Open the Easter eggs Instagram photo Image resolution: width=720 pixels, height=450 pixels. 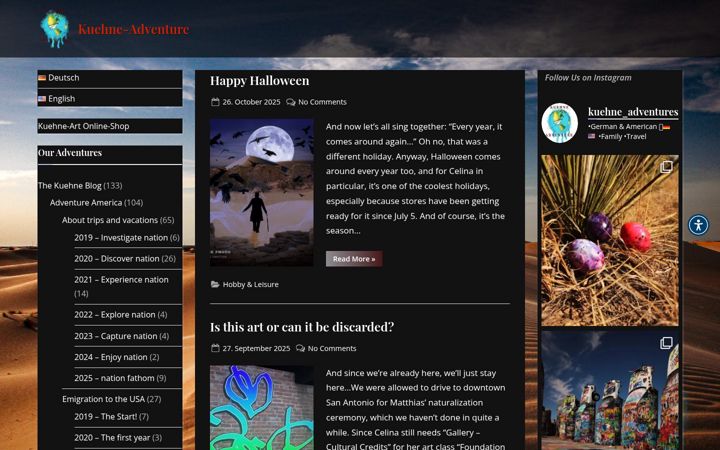(x=609, y=240)
